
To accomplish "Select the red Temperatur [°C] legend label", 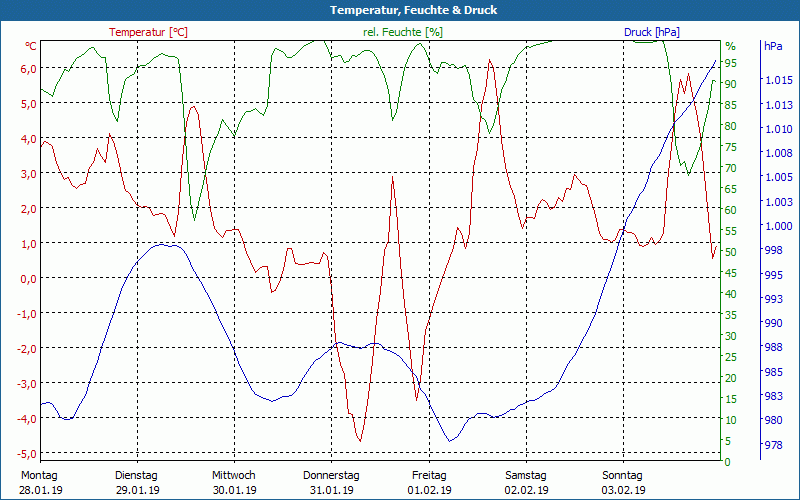I will [x=148, y=32].
